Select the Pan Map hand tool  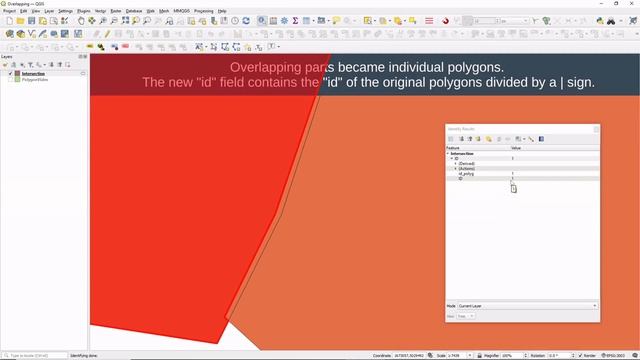[81, 21]
